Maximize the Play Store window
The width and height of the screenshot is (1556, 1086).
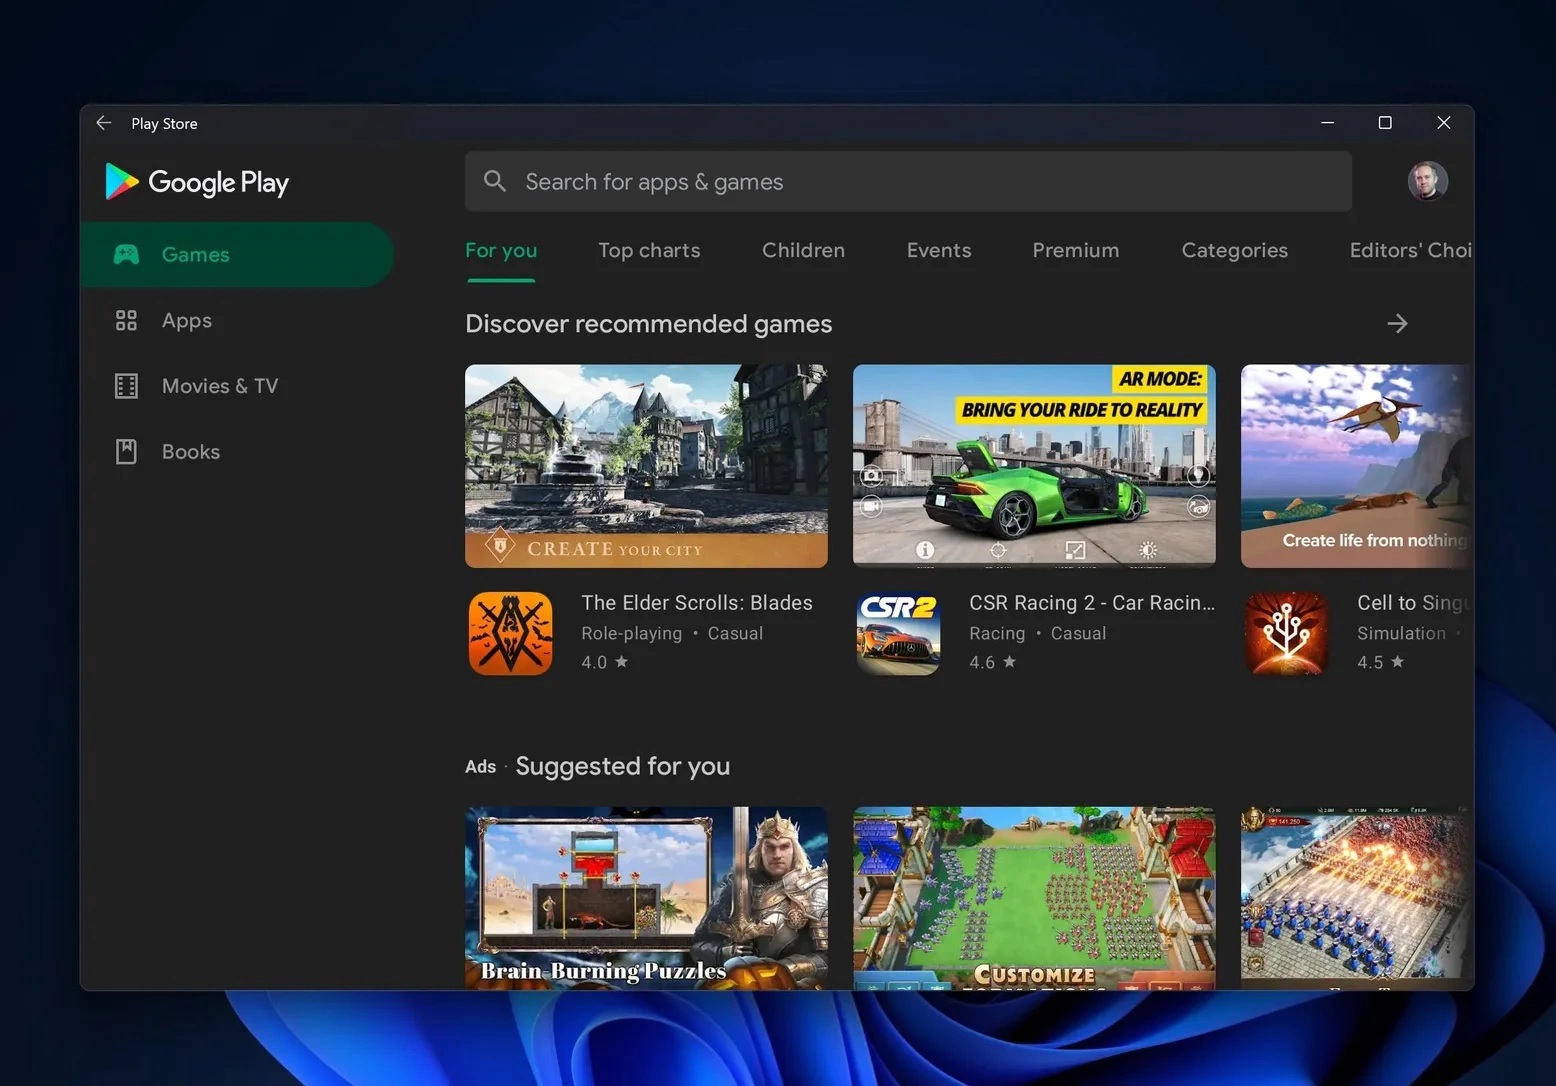pyautogui.click(x=1385, y=123)
